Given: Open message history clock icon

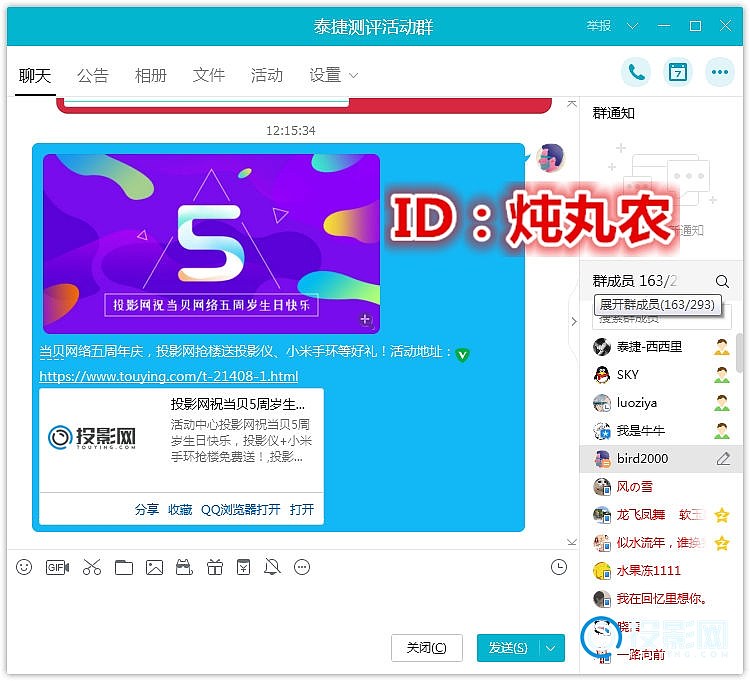Looking at the screenshot, I should tap(559, 567).
